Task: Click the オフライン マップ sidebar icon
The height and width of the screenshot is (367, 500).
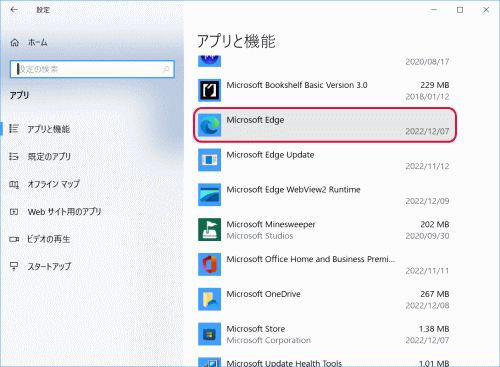Action: coord(14,184)
